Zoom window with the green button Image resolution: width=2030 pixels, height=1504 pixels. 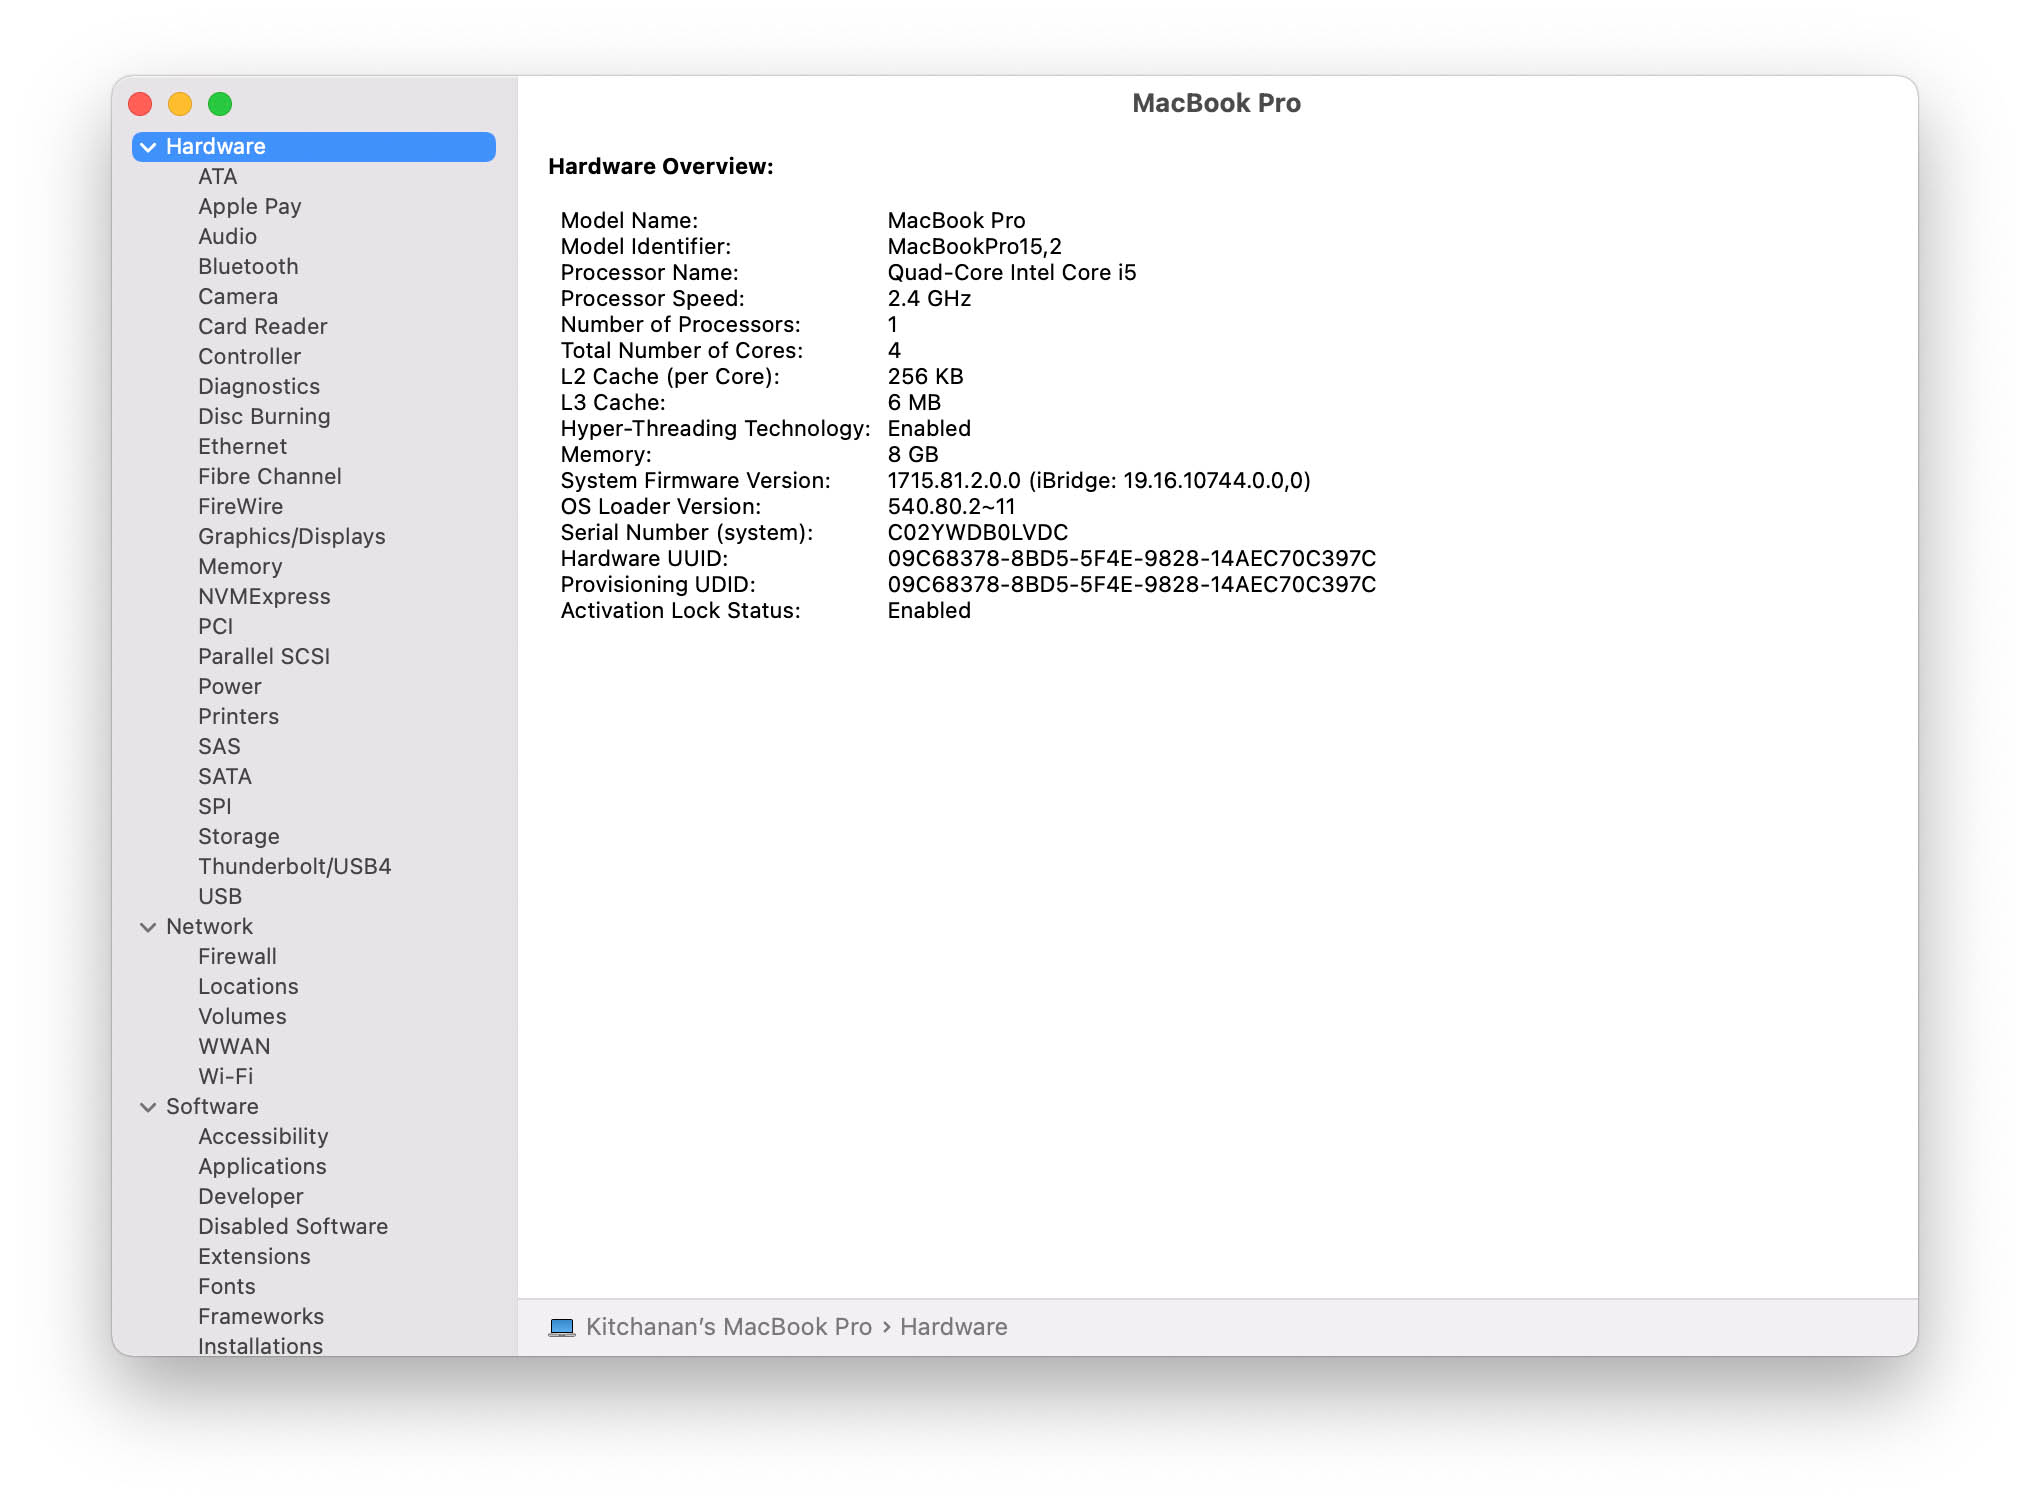point(220,104)
